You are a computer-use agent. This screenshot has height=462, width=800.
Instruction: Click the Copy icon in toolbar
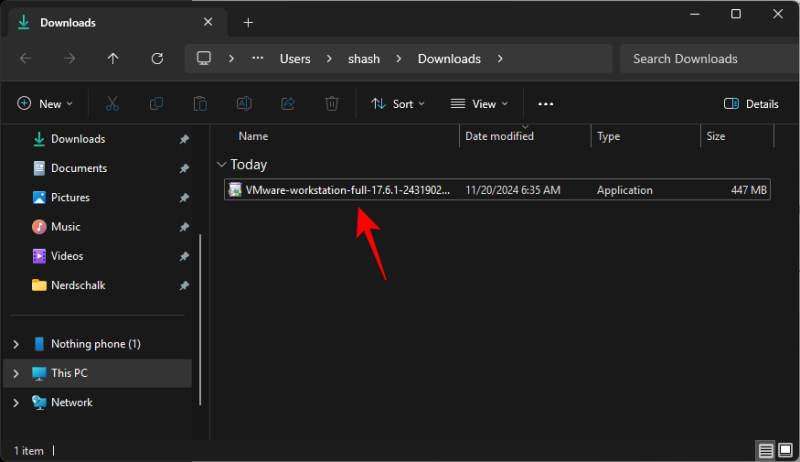[x=156, y=103]
